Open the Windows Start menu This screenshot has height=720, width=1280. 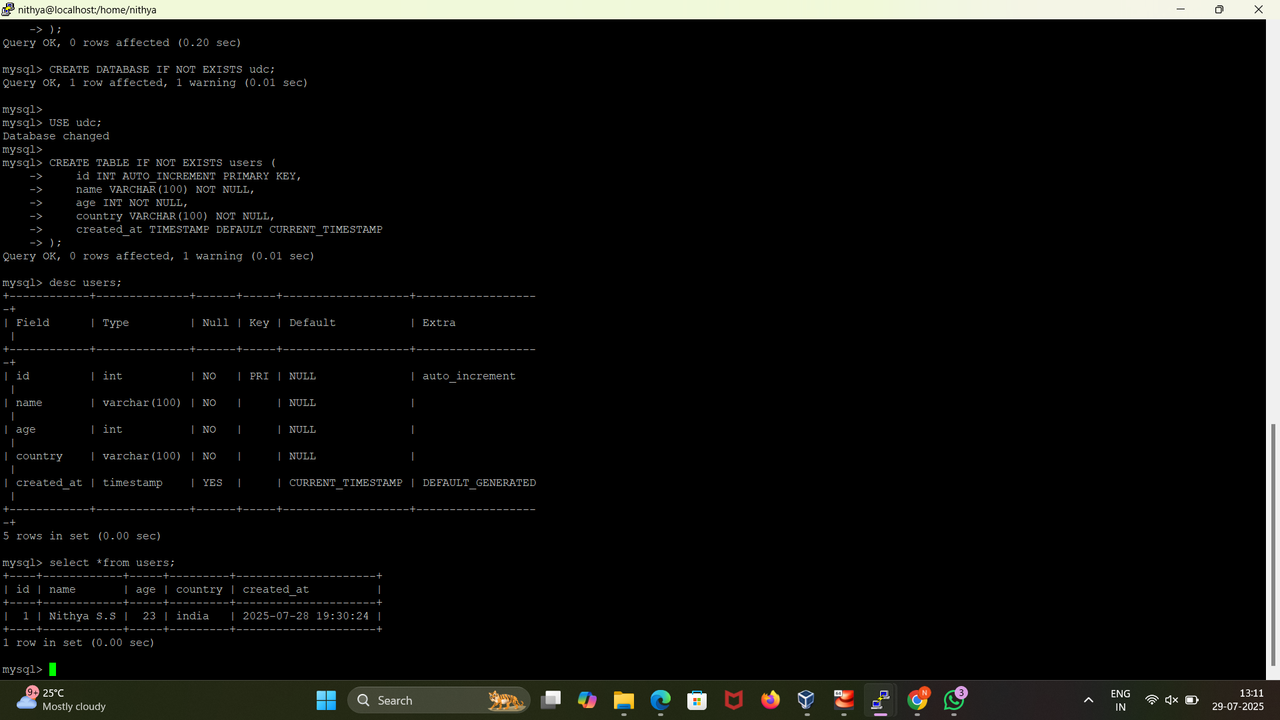[326, 700]
